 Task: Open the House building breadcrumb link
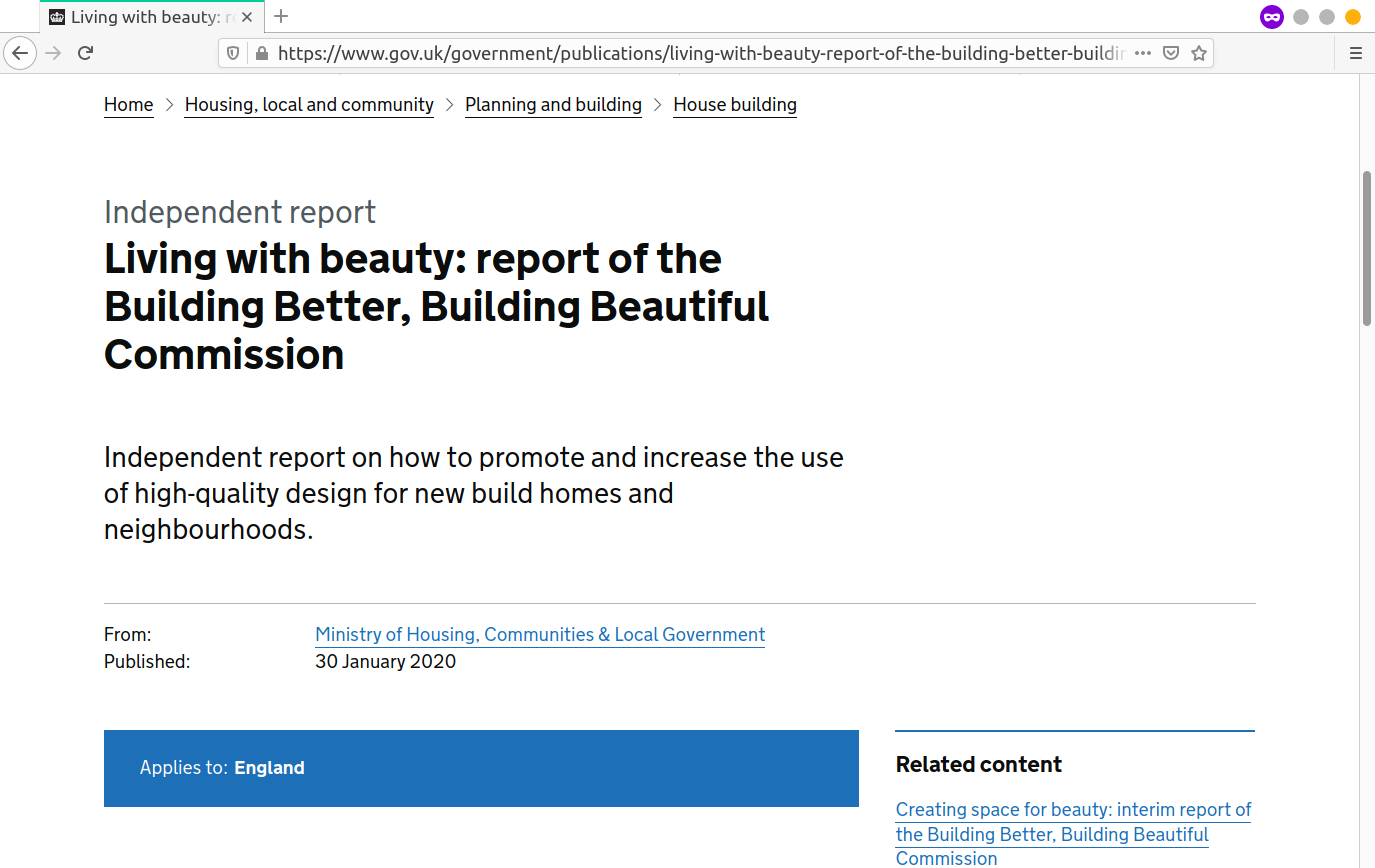[x=735, y=105]
